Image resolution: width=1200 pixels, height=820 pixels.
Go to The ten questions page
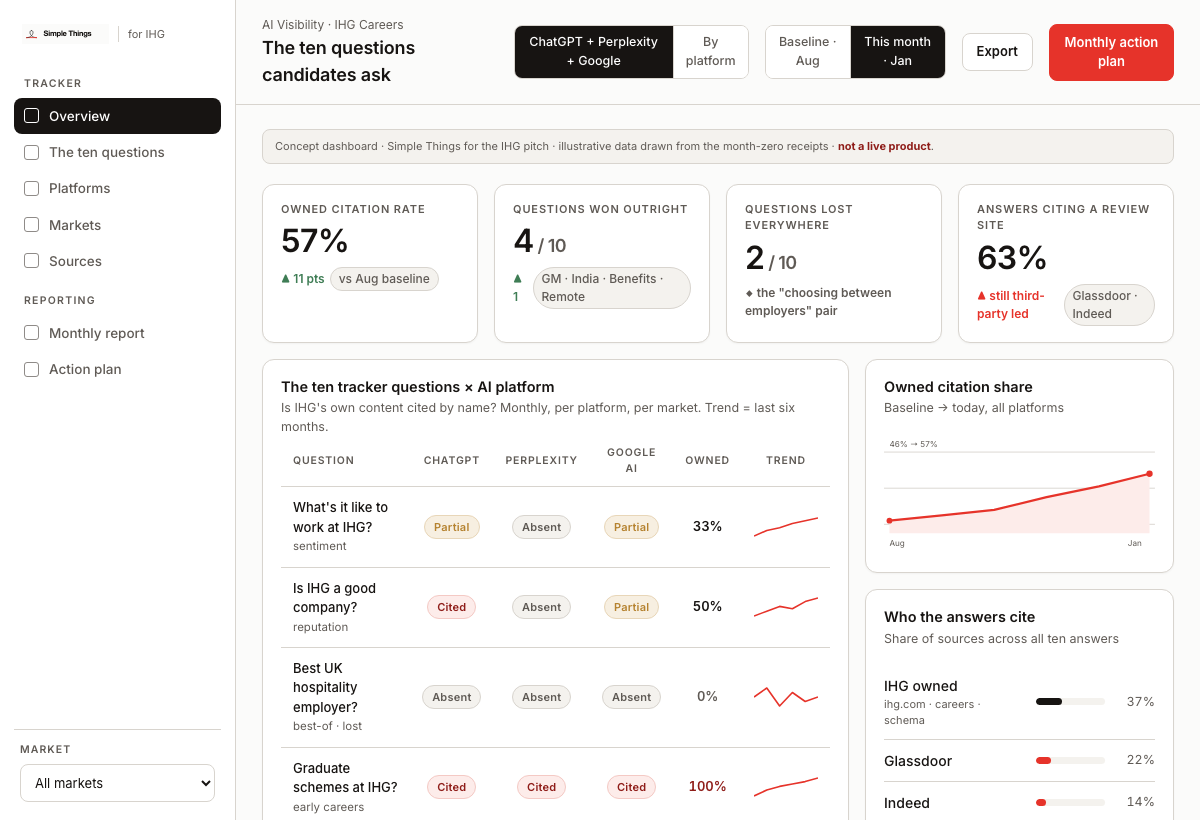pyautogui.click(x=117, y=152)
